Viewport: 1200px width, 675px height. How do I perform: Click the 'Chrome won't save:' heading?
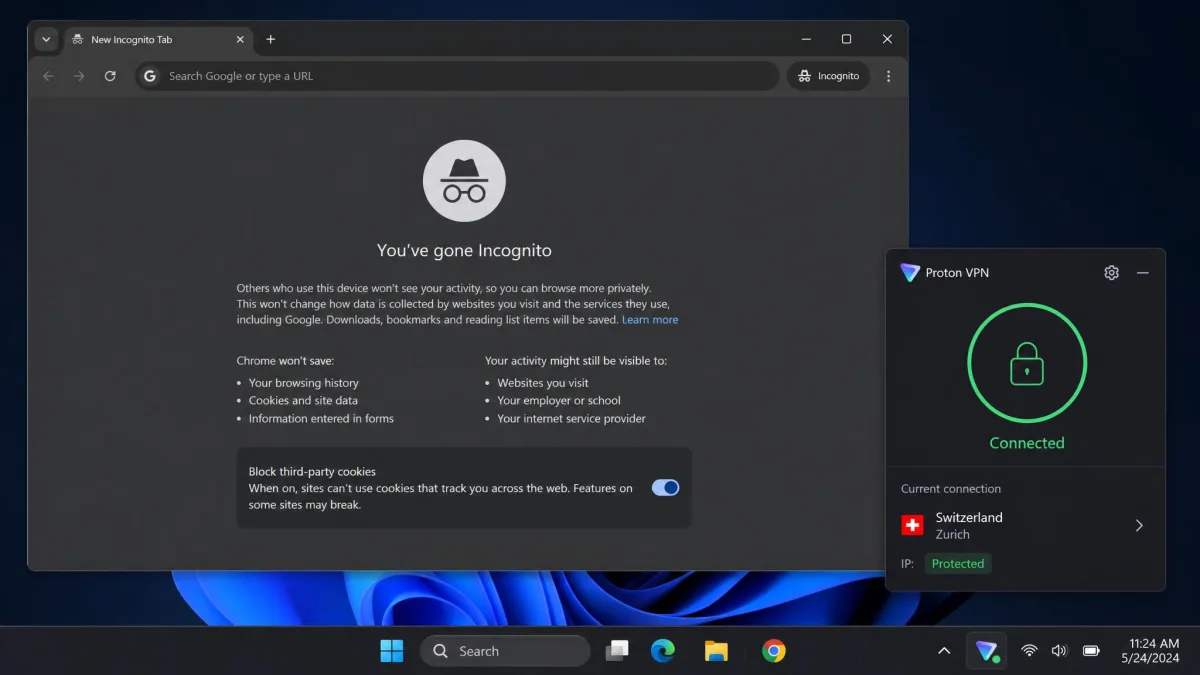[285, 361]
